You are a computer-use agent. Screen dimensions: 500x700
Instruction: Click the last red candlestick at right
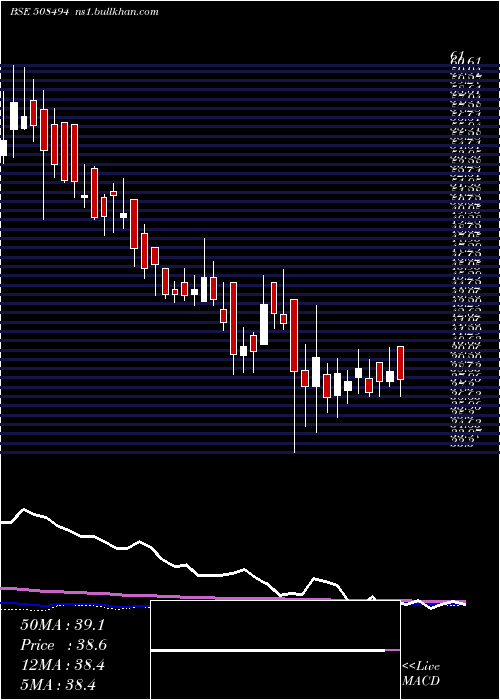click(x=400, y=363)
